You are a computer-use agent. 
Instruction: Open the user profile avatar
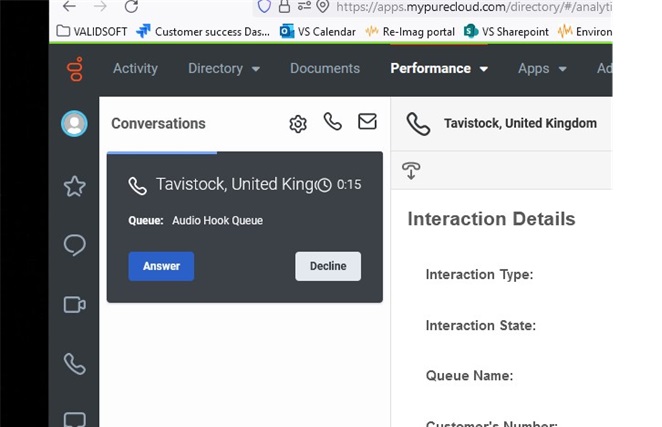click(x=74, y=124)
